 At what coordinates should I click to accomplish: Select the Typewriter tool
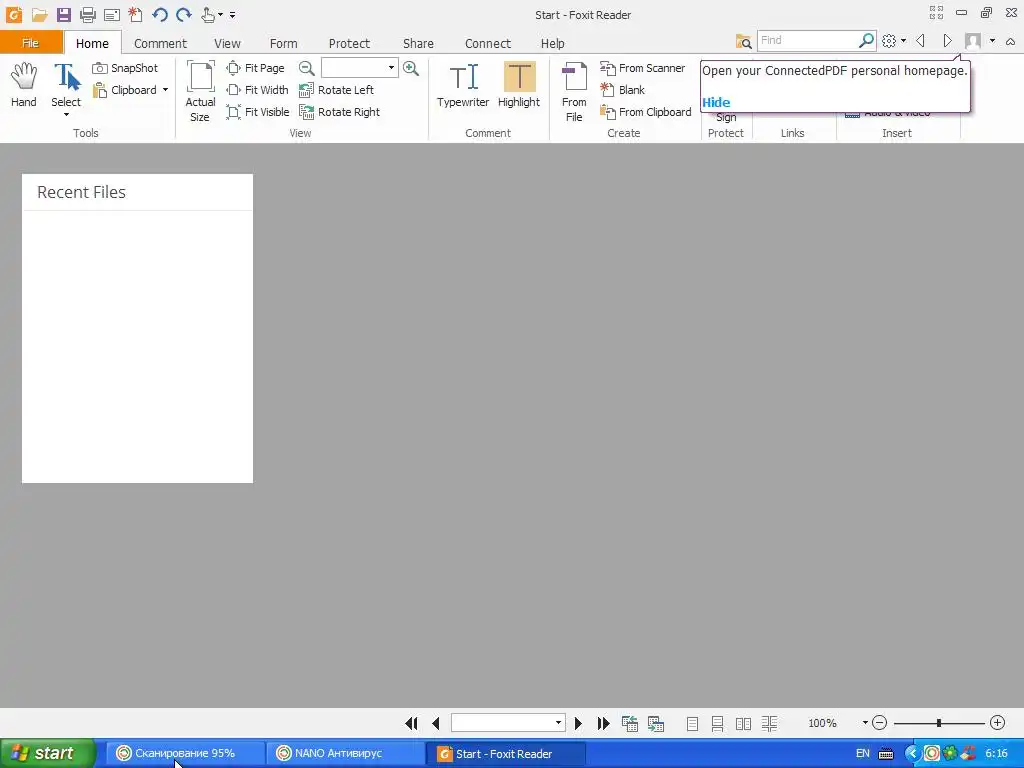(463, 85)
